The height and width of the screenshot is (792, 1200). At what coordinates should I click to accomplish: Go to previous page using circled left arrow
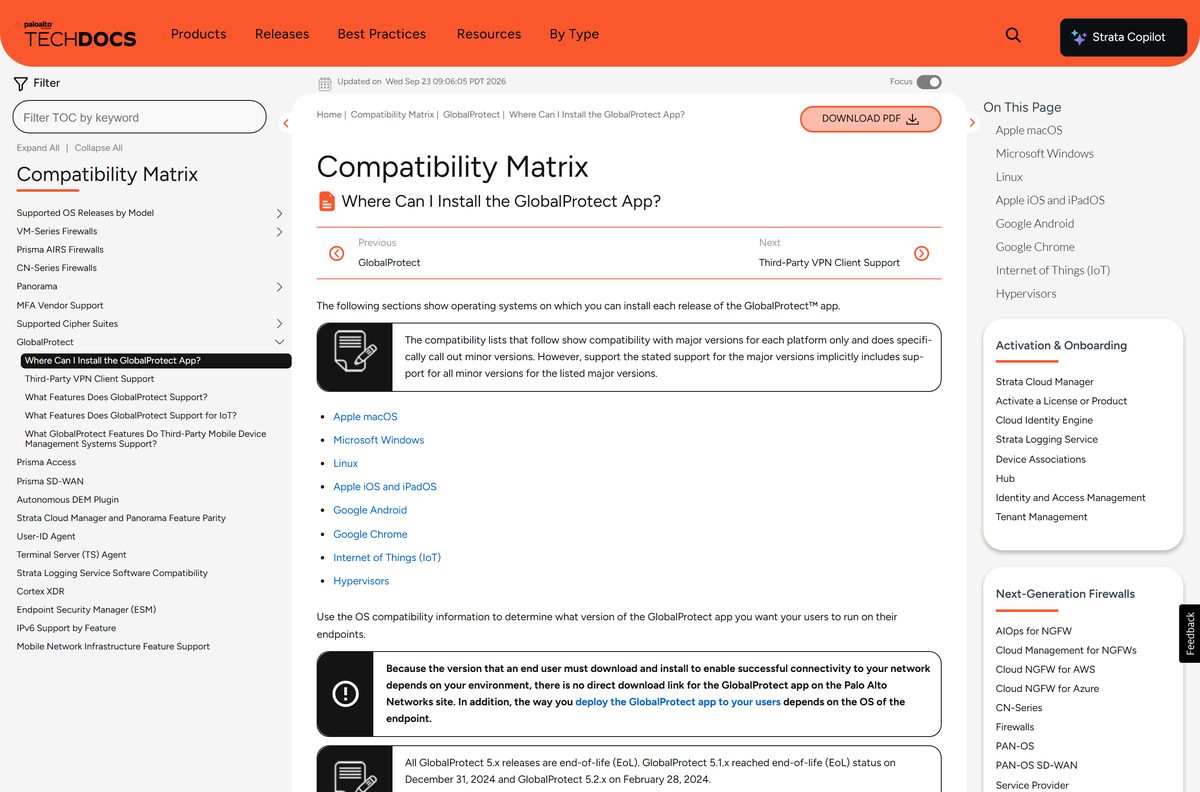(337, 253)
